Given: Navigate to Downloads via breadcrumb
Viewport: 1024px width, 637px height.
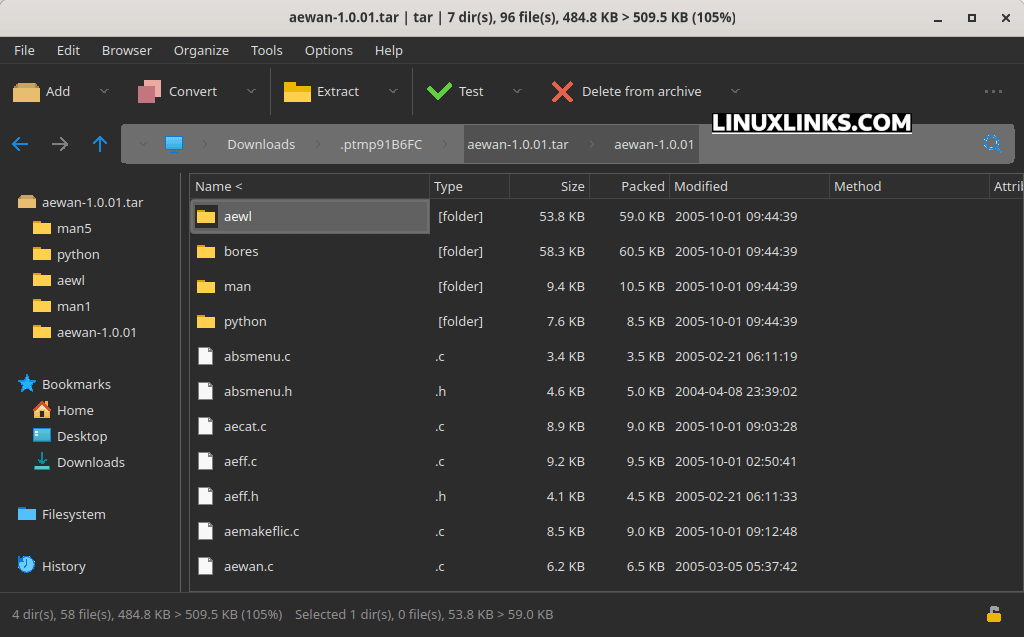Looking at the screenshot, I should [x=261, y=144].
